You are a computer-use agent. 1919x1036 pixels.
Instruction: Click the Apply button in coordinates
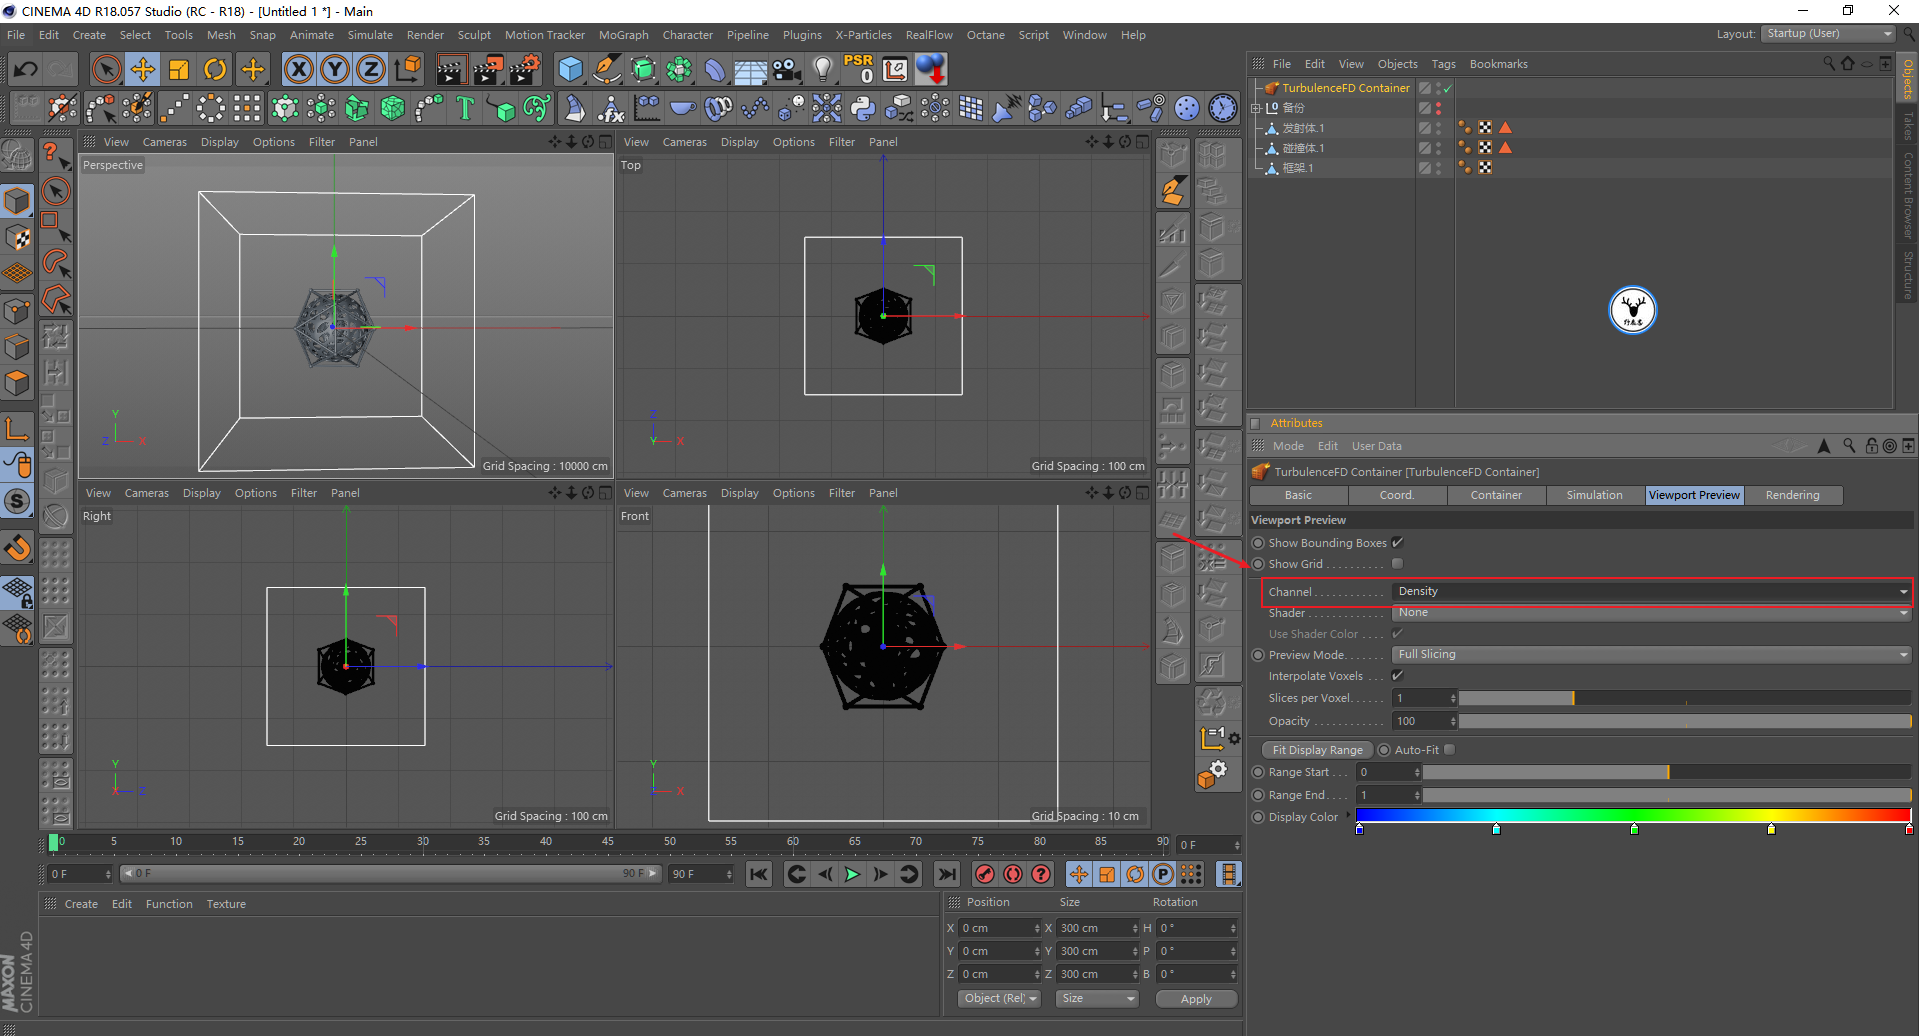[1196, 999]
